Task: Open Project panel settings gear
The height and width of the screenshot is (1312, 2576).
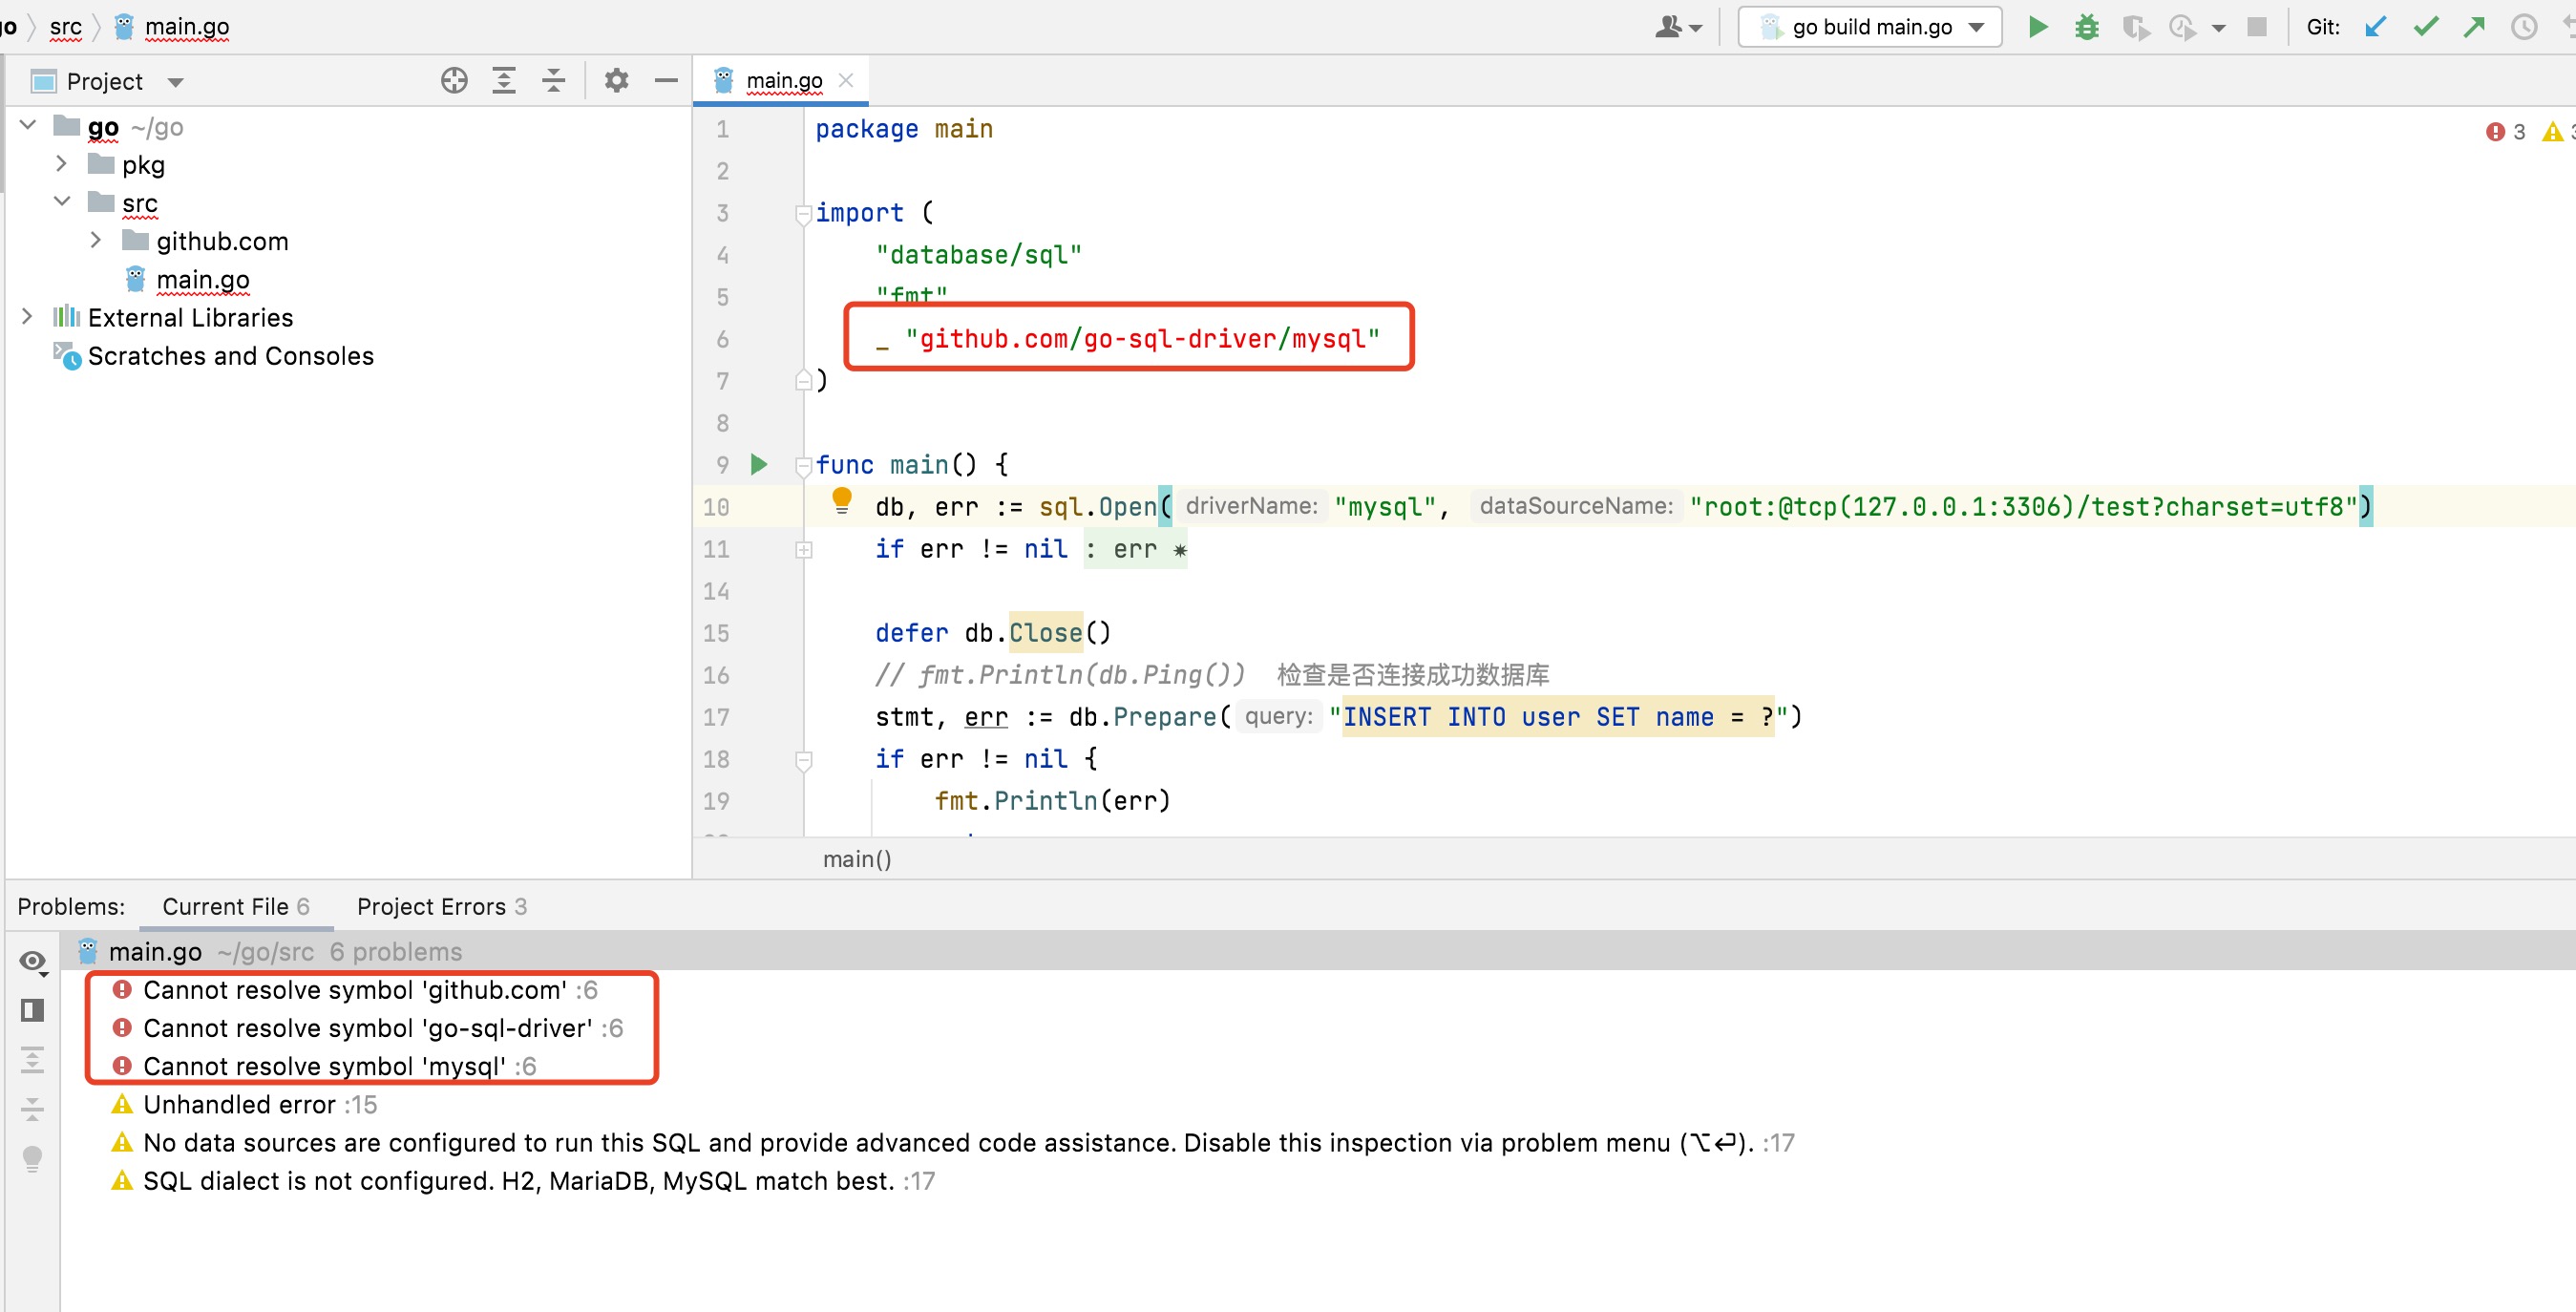Action: 617,81
